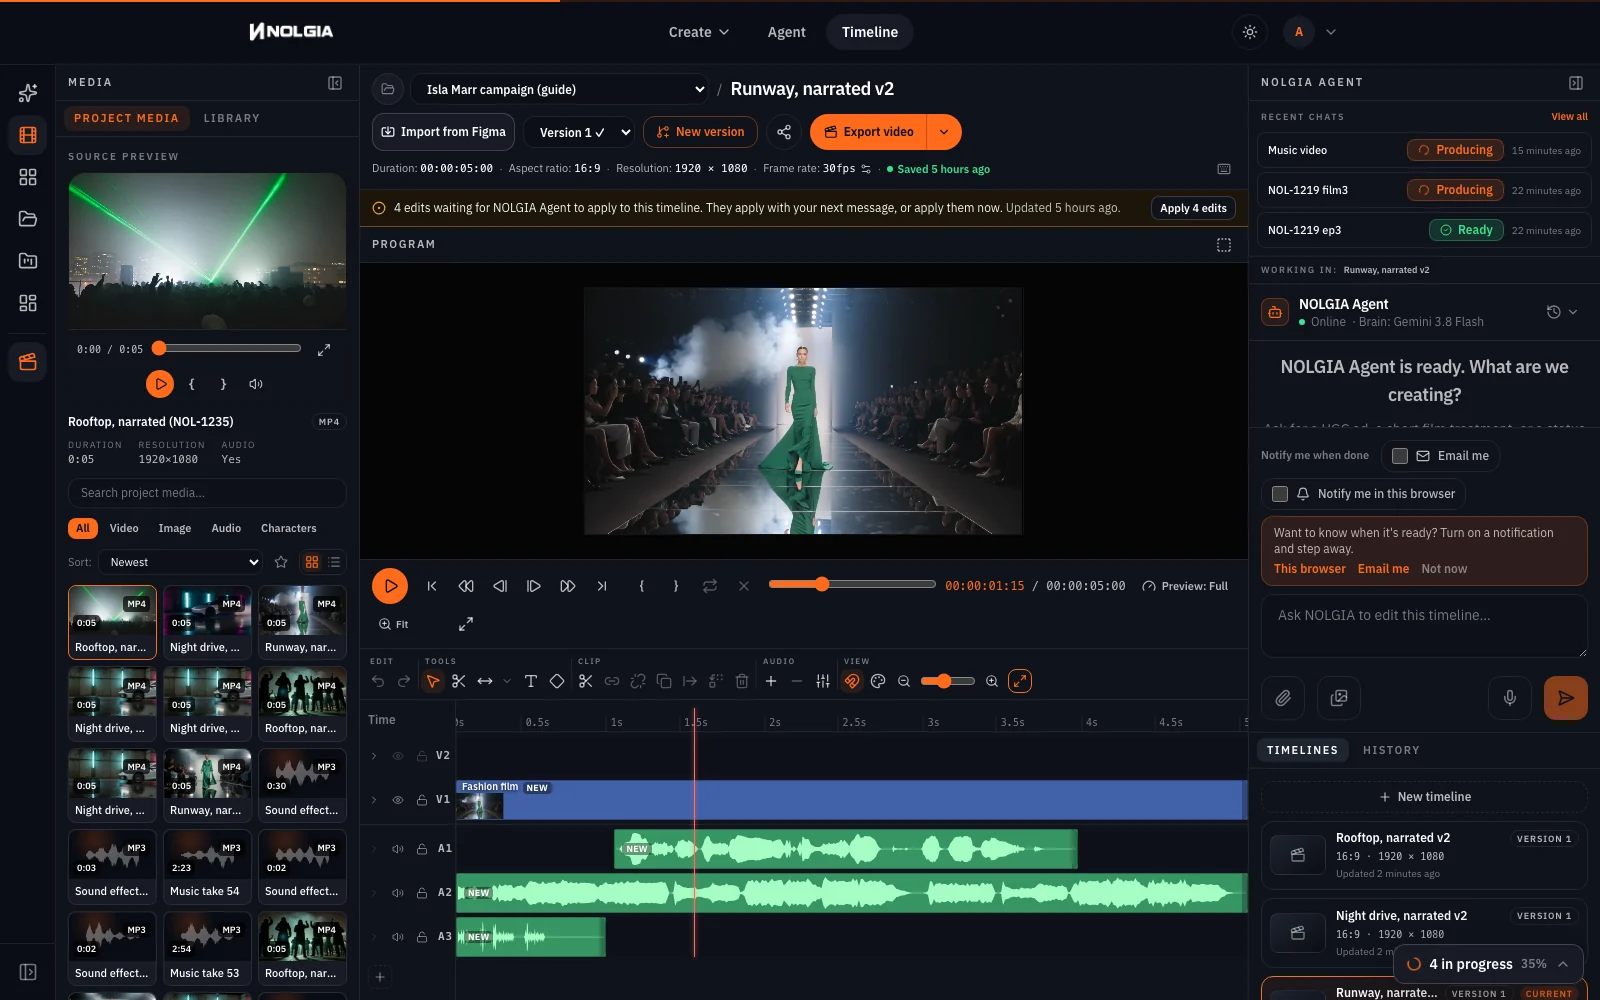Viewport: 1600px width, 1000px height.
Task: Toggle visibility eye on track V1
Action: [x=398, y=800]
